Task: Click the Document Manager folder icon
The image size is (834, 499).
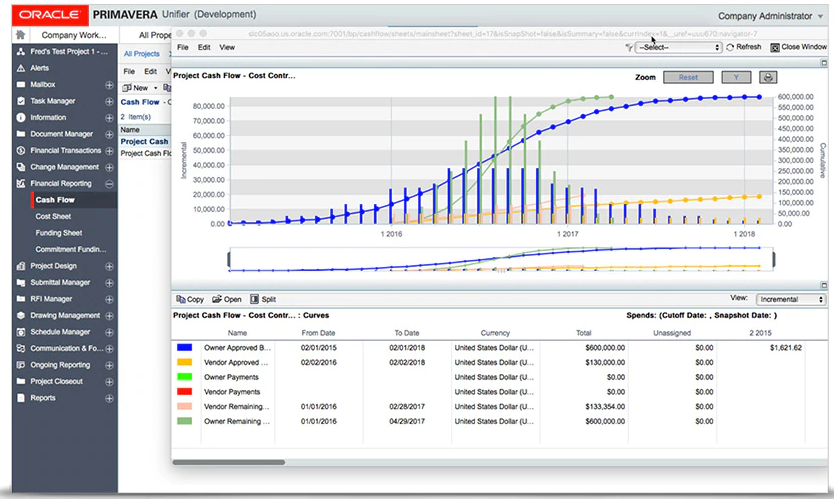Action: pyautogui.click(x=21, y=134)
